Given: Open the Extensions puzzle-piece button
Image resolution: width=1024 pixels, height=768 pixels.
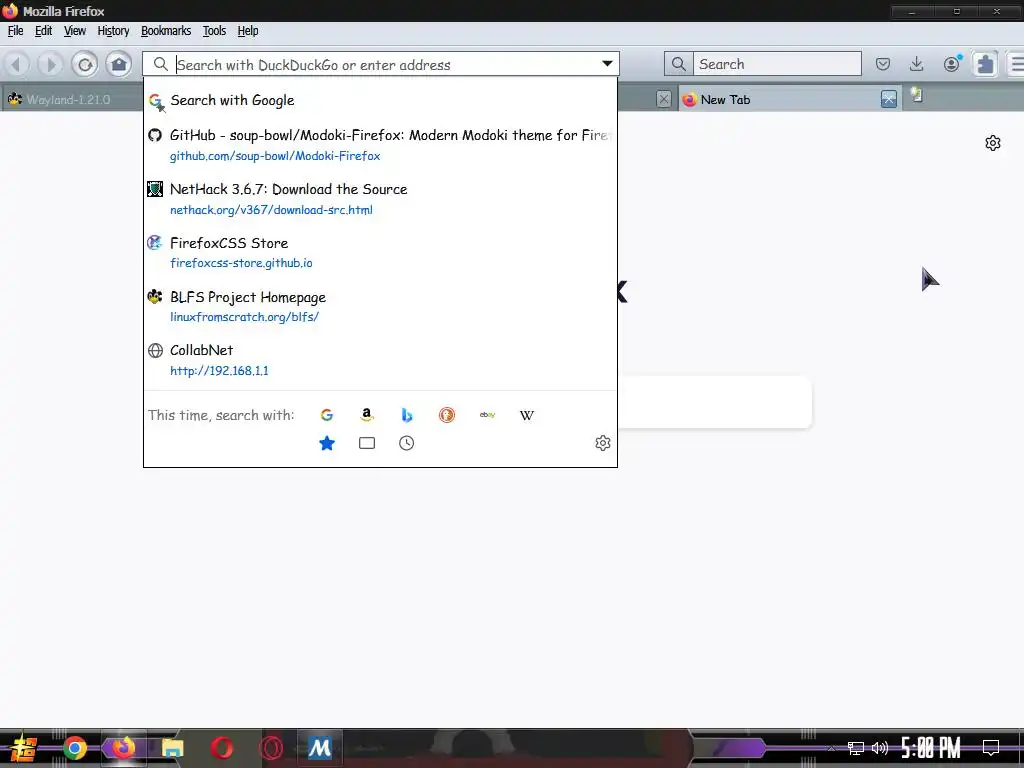Looking at the screenshot, I should click(x=985, y=64).
